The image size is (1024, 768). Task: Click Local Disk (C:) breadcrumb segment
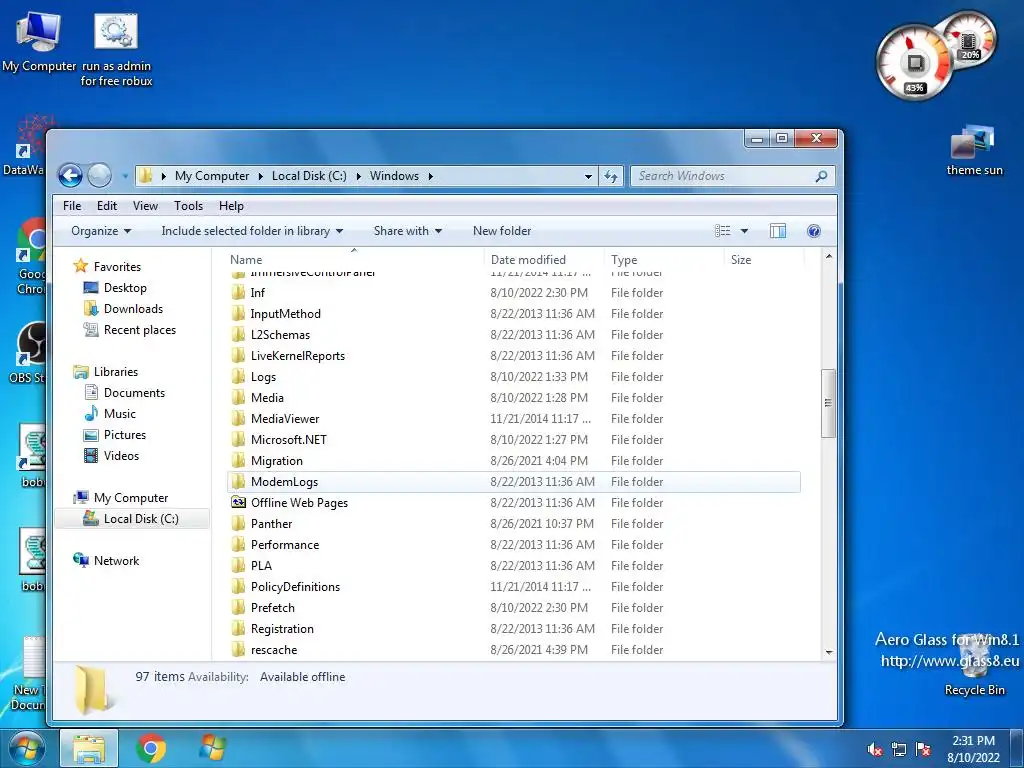tap(309, 176)
